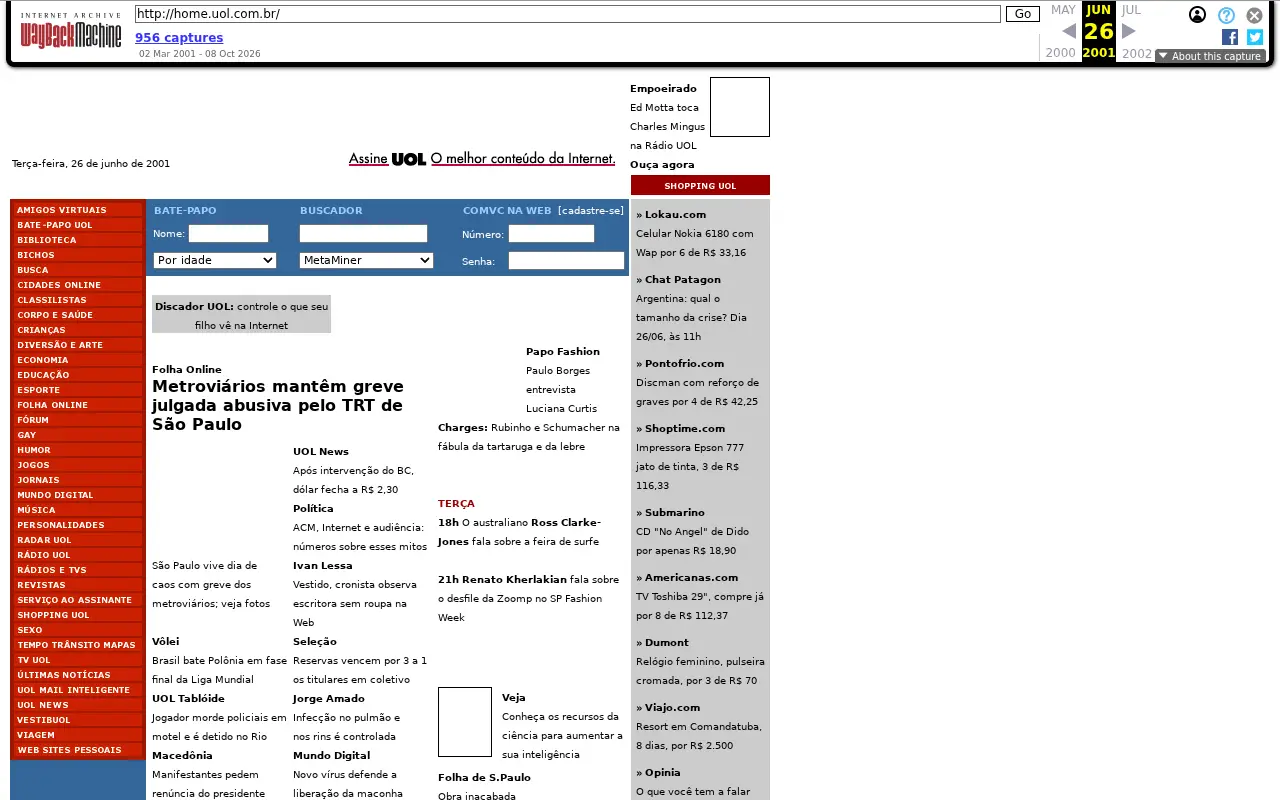The height and width of the screenshot is (800, 1280).
Task: Open the 956 captures link
Action: click(179, 38)
